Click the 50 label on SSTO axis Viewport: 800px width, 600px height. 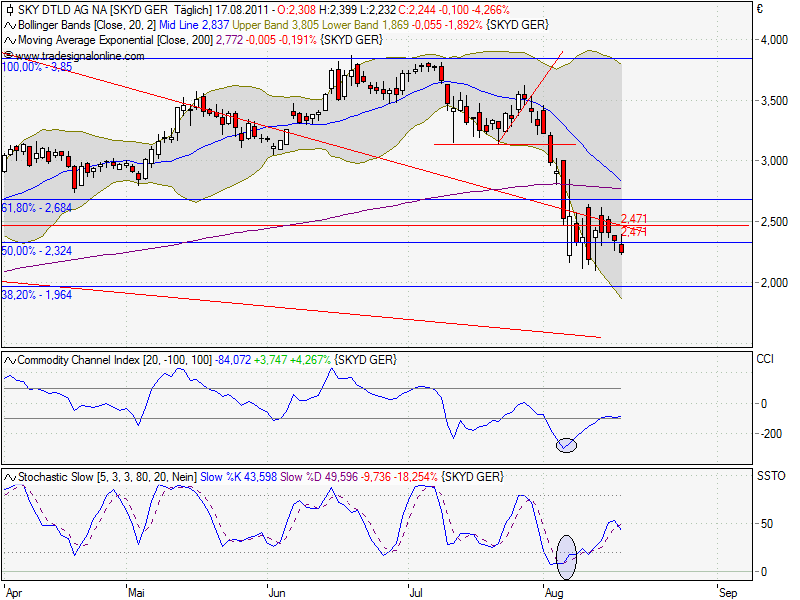coord(767,524)
